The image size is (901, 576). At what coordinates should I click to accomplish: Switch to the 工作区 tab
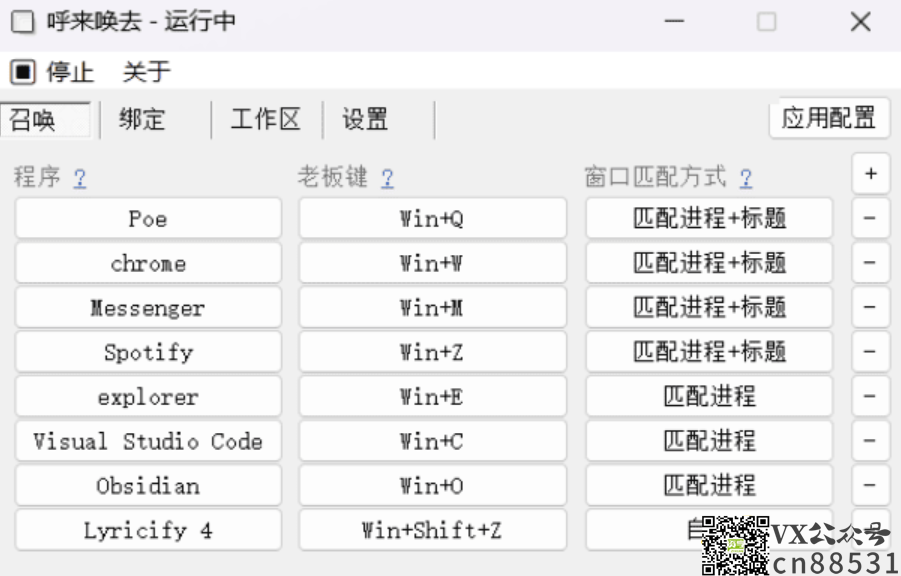(265, 119)
